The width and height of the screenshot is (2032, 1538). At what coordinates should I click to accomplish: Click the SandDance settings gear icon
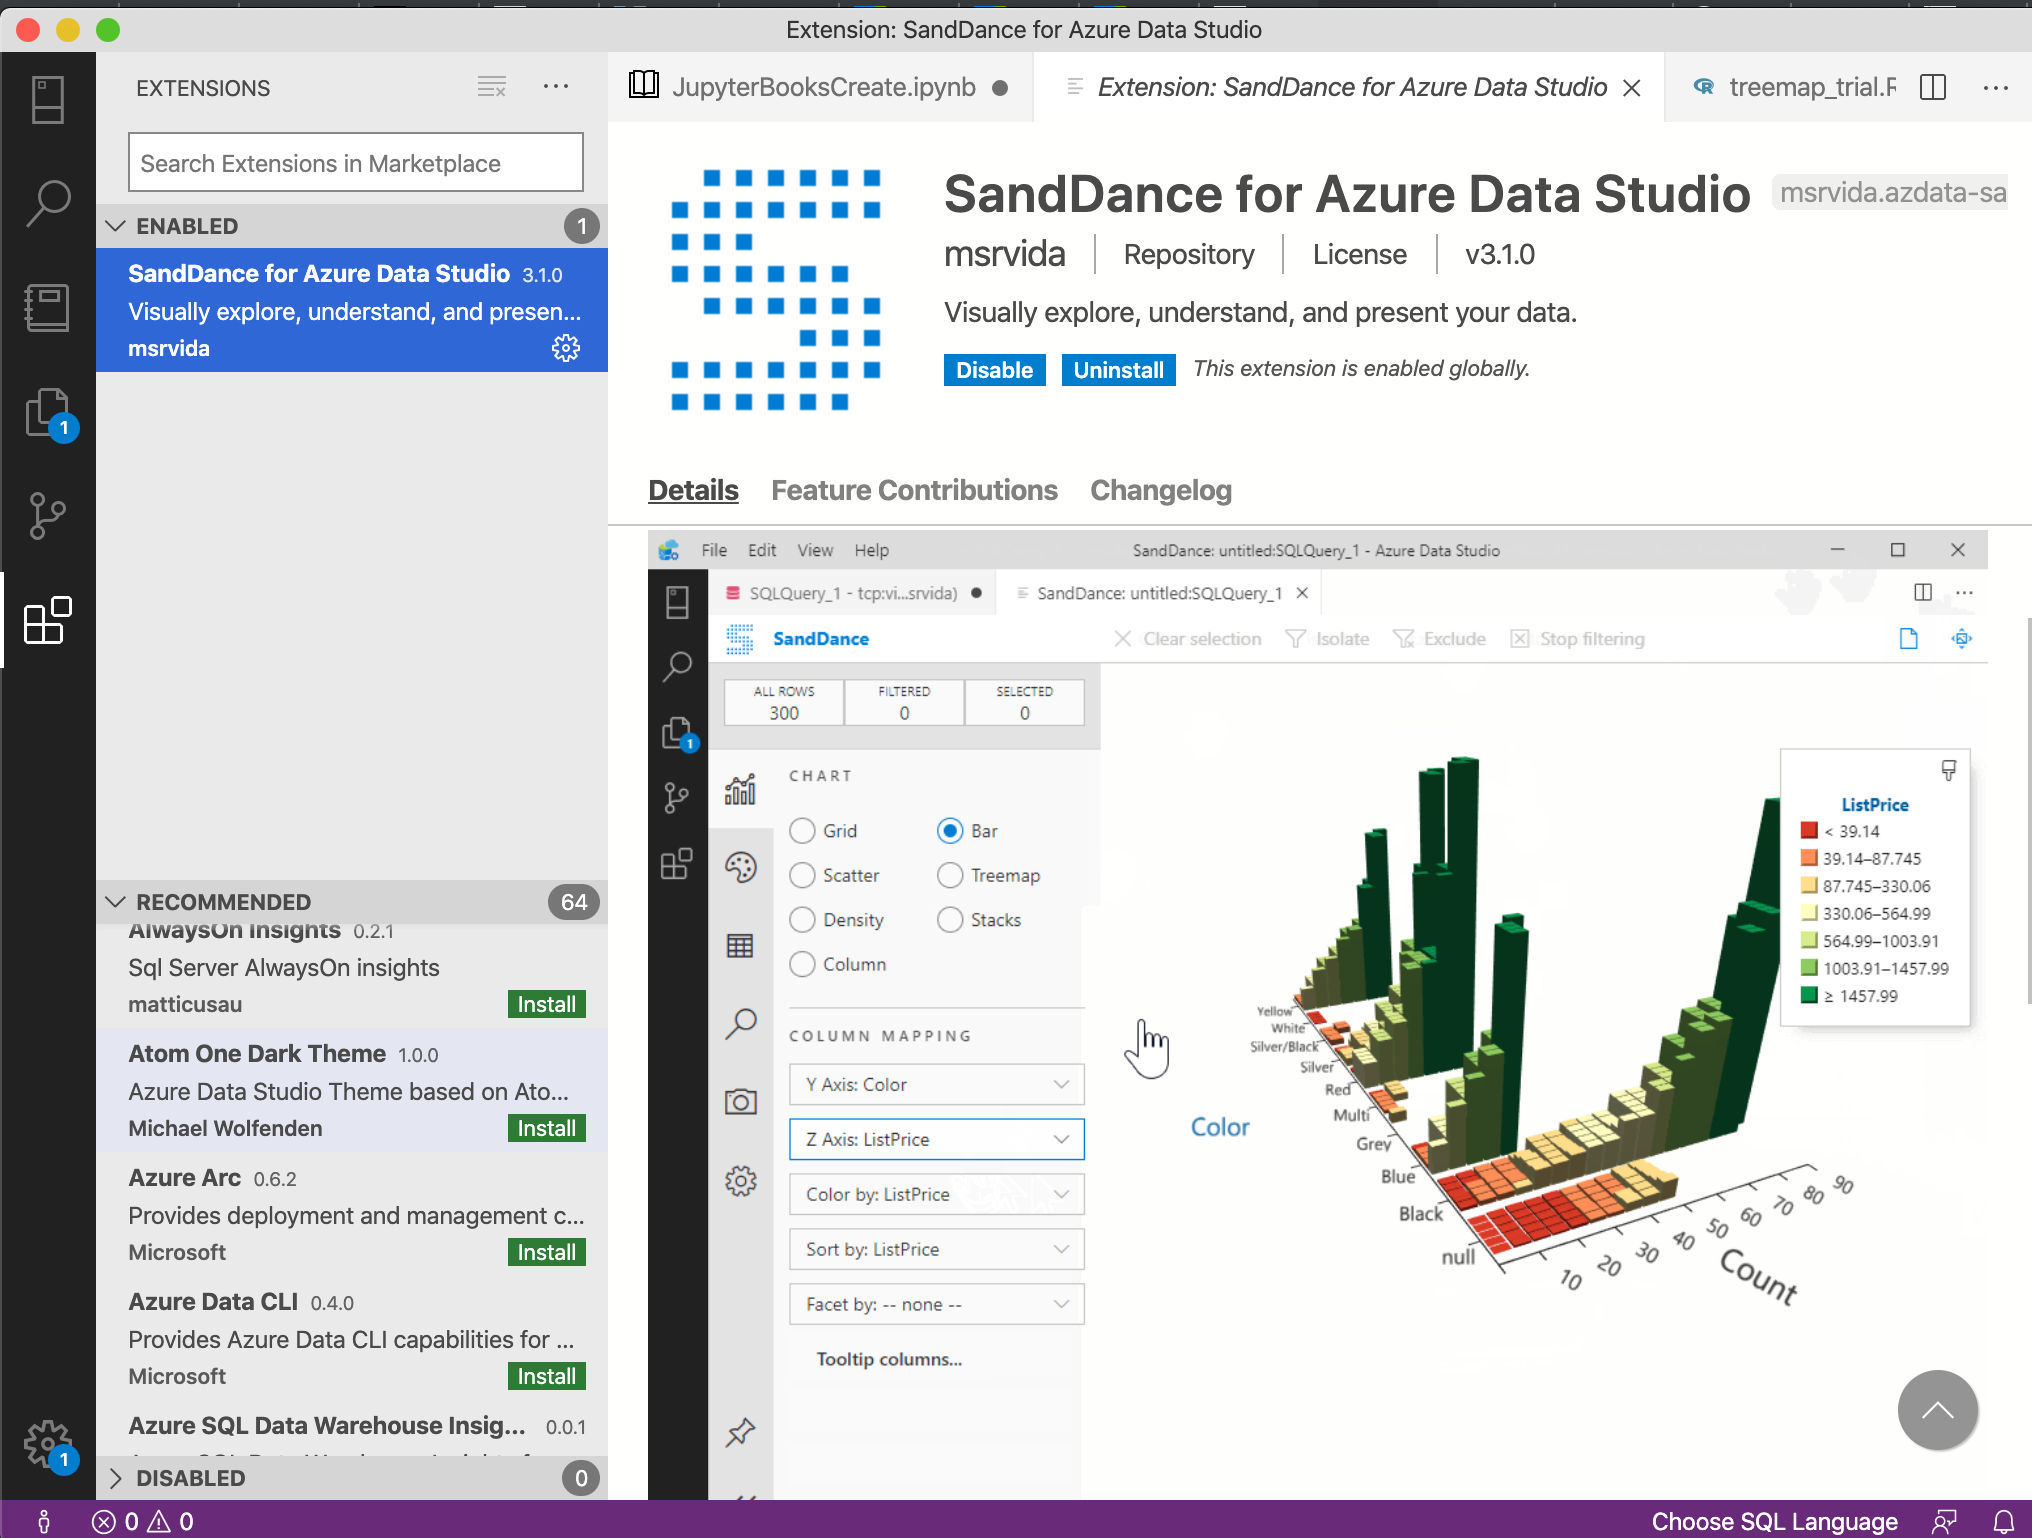[x=740, y=1181]
